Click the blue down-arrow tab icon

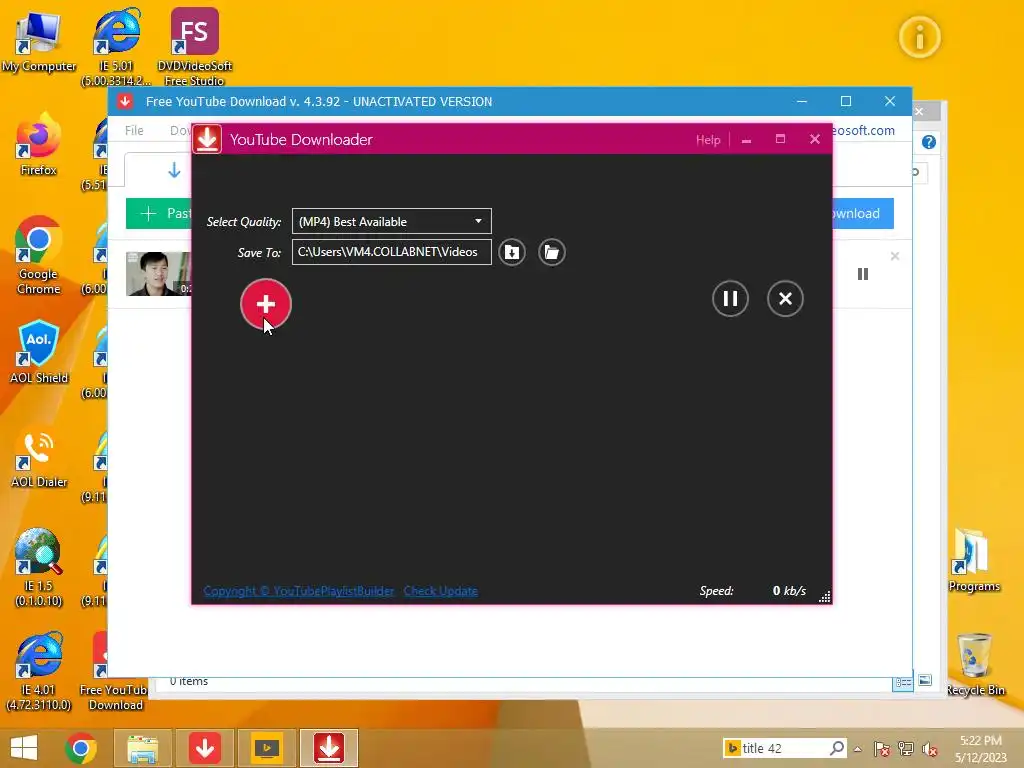tap(174, 170)
